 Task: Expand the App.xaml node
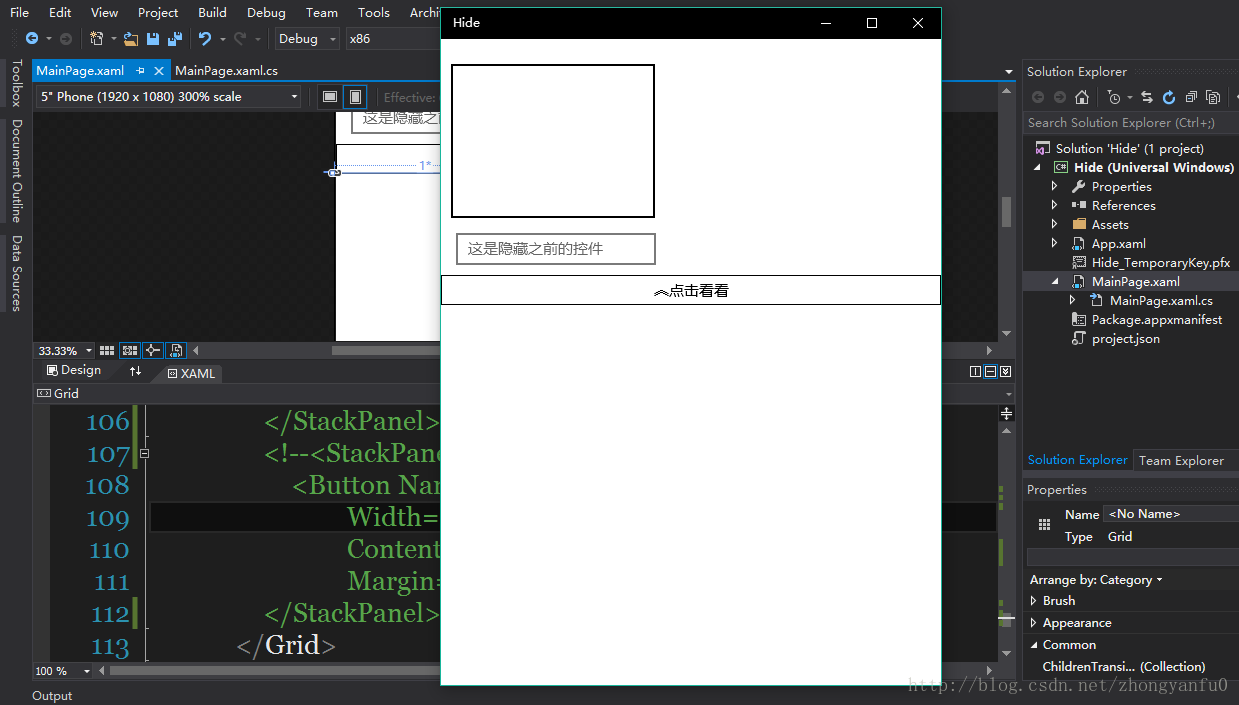(x=1054, y=244)
